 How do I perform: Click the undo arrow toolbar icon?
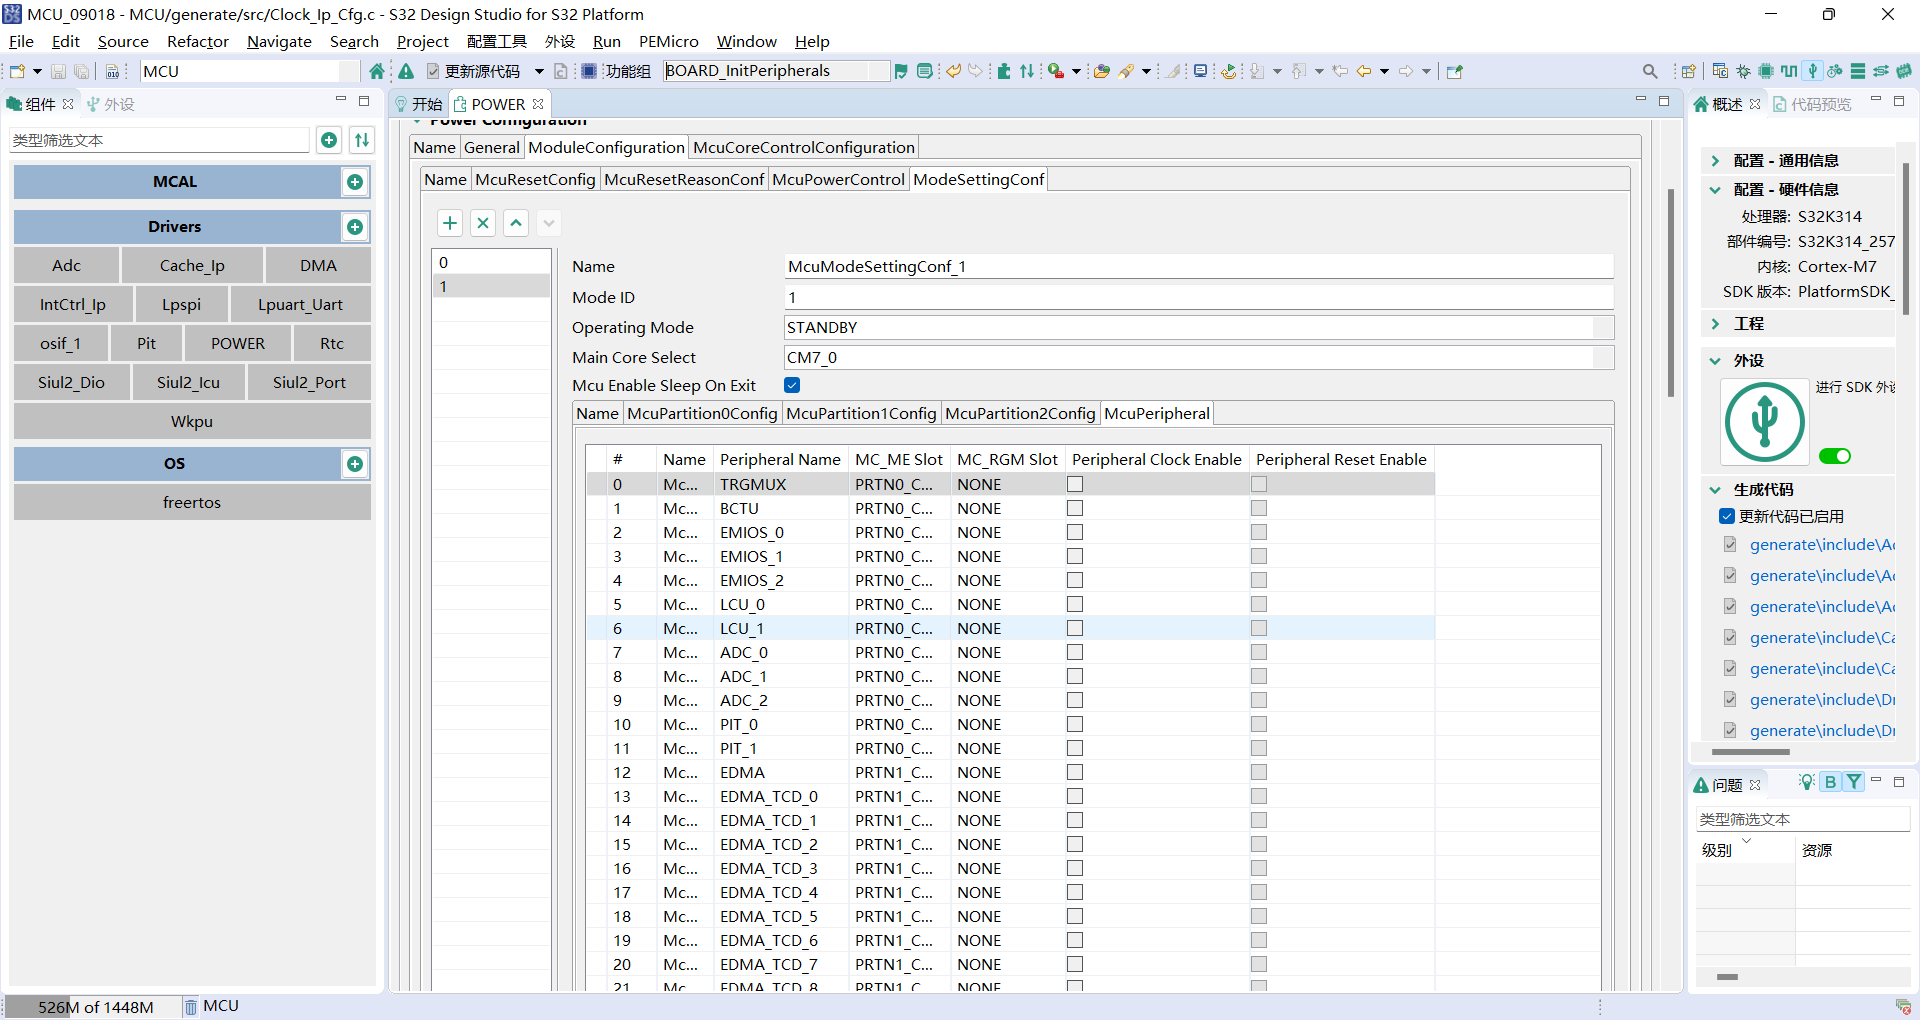coord(953,71)
